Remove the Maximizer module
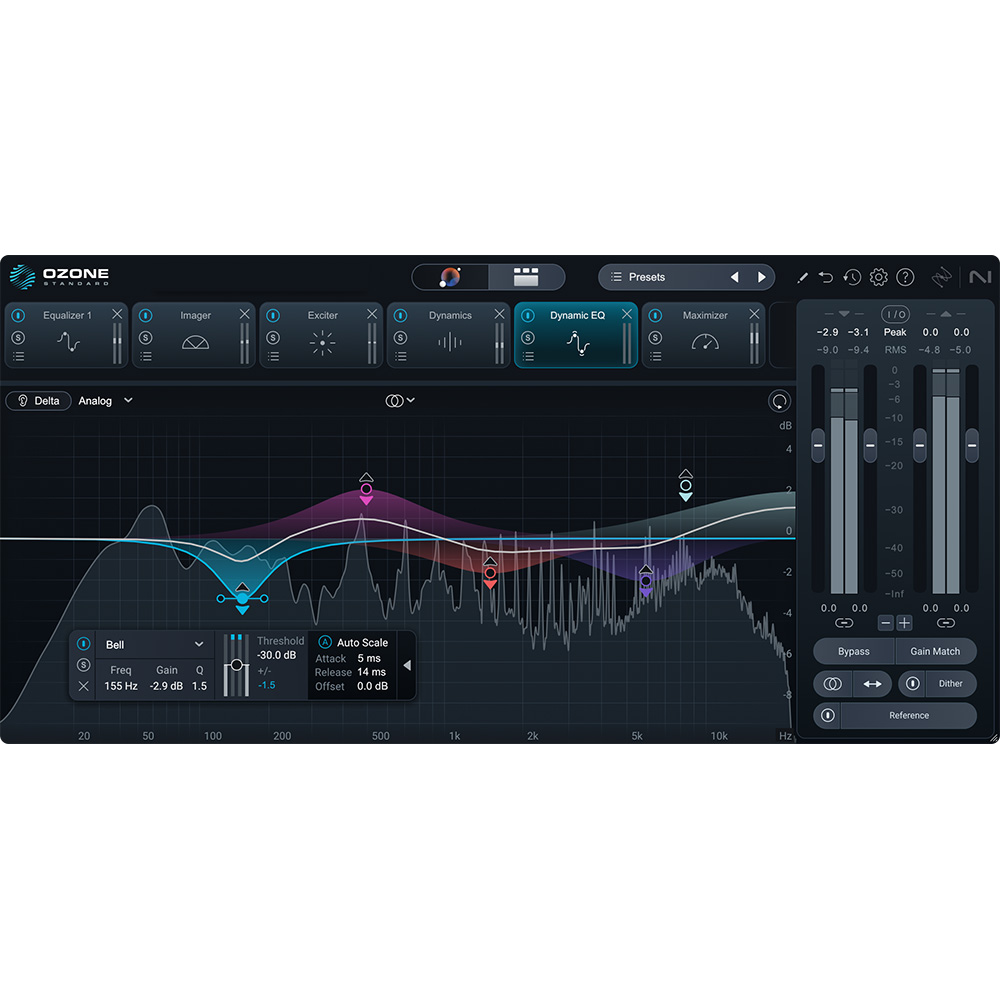1000x1000 pixels. click(x=754, y=314)
